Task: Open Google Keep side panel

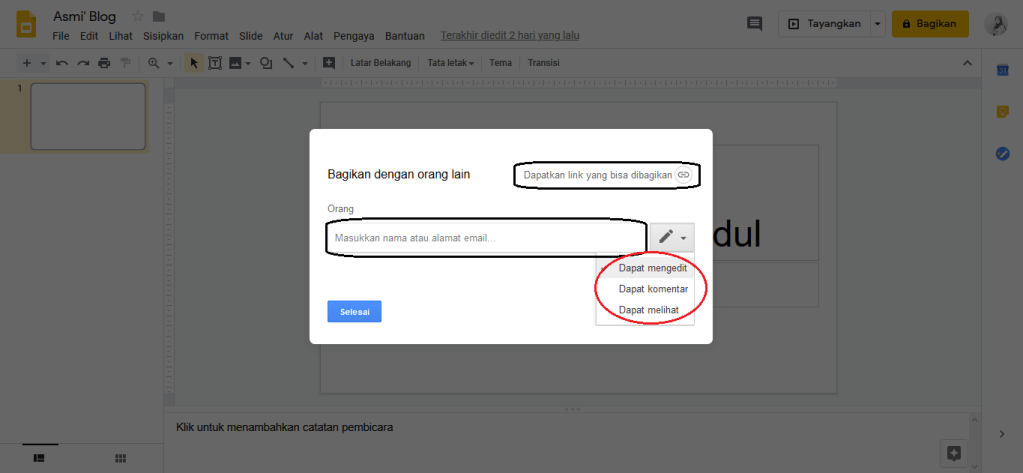Action: (x=1002, y=111)
